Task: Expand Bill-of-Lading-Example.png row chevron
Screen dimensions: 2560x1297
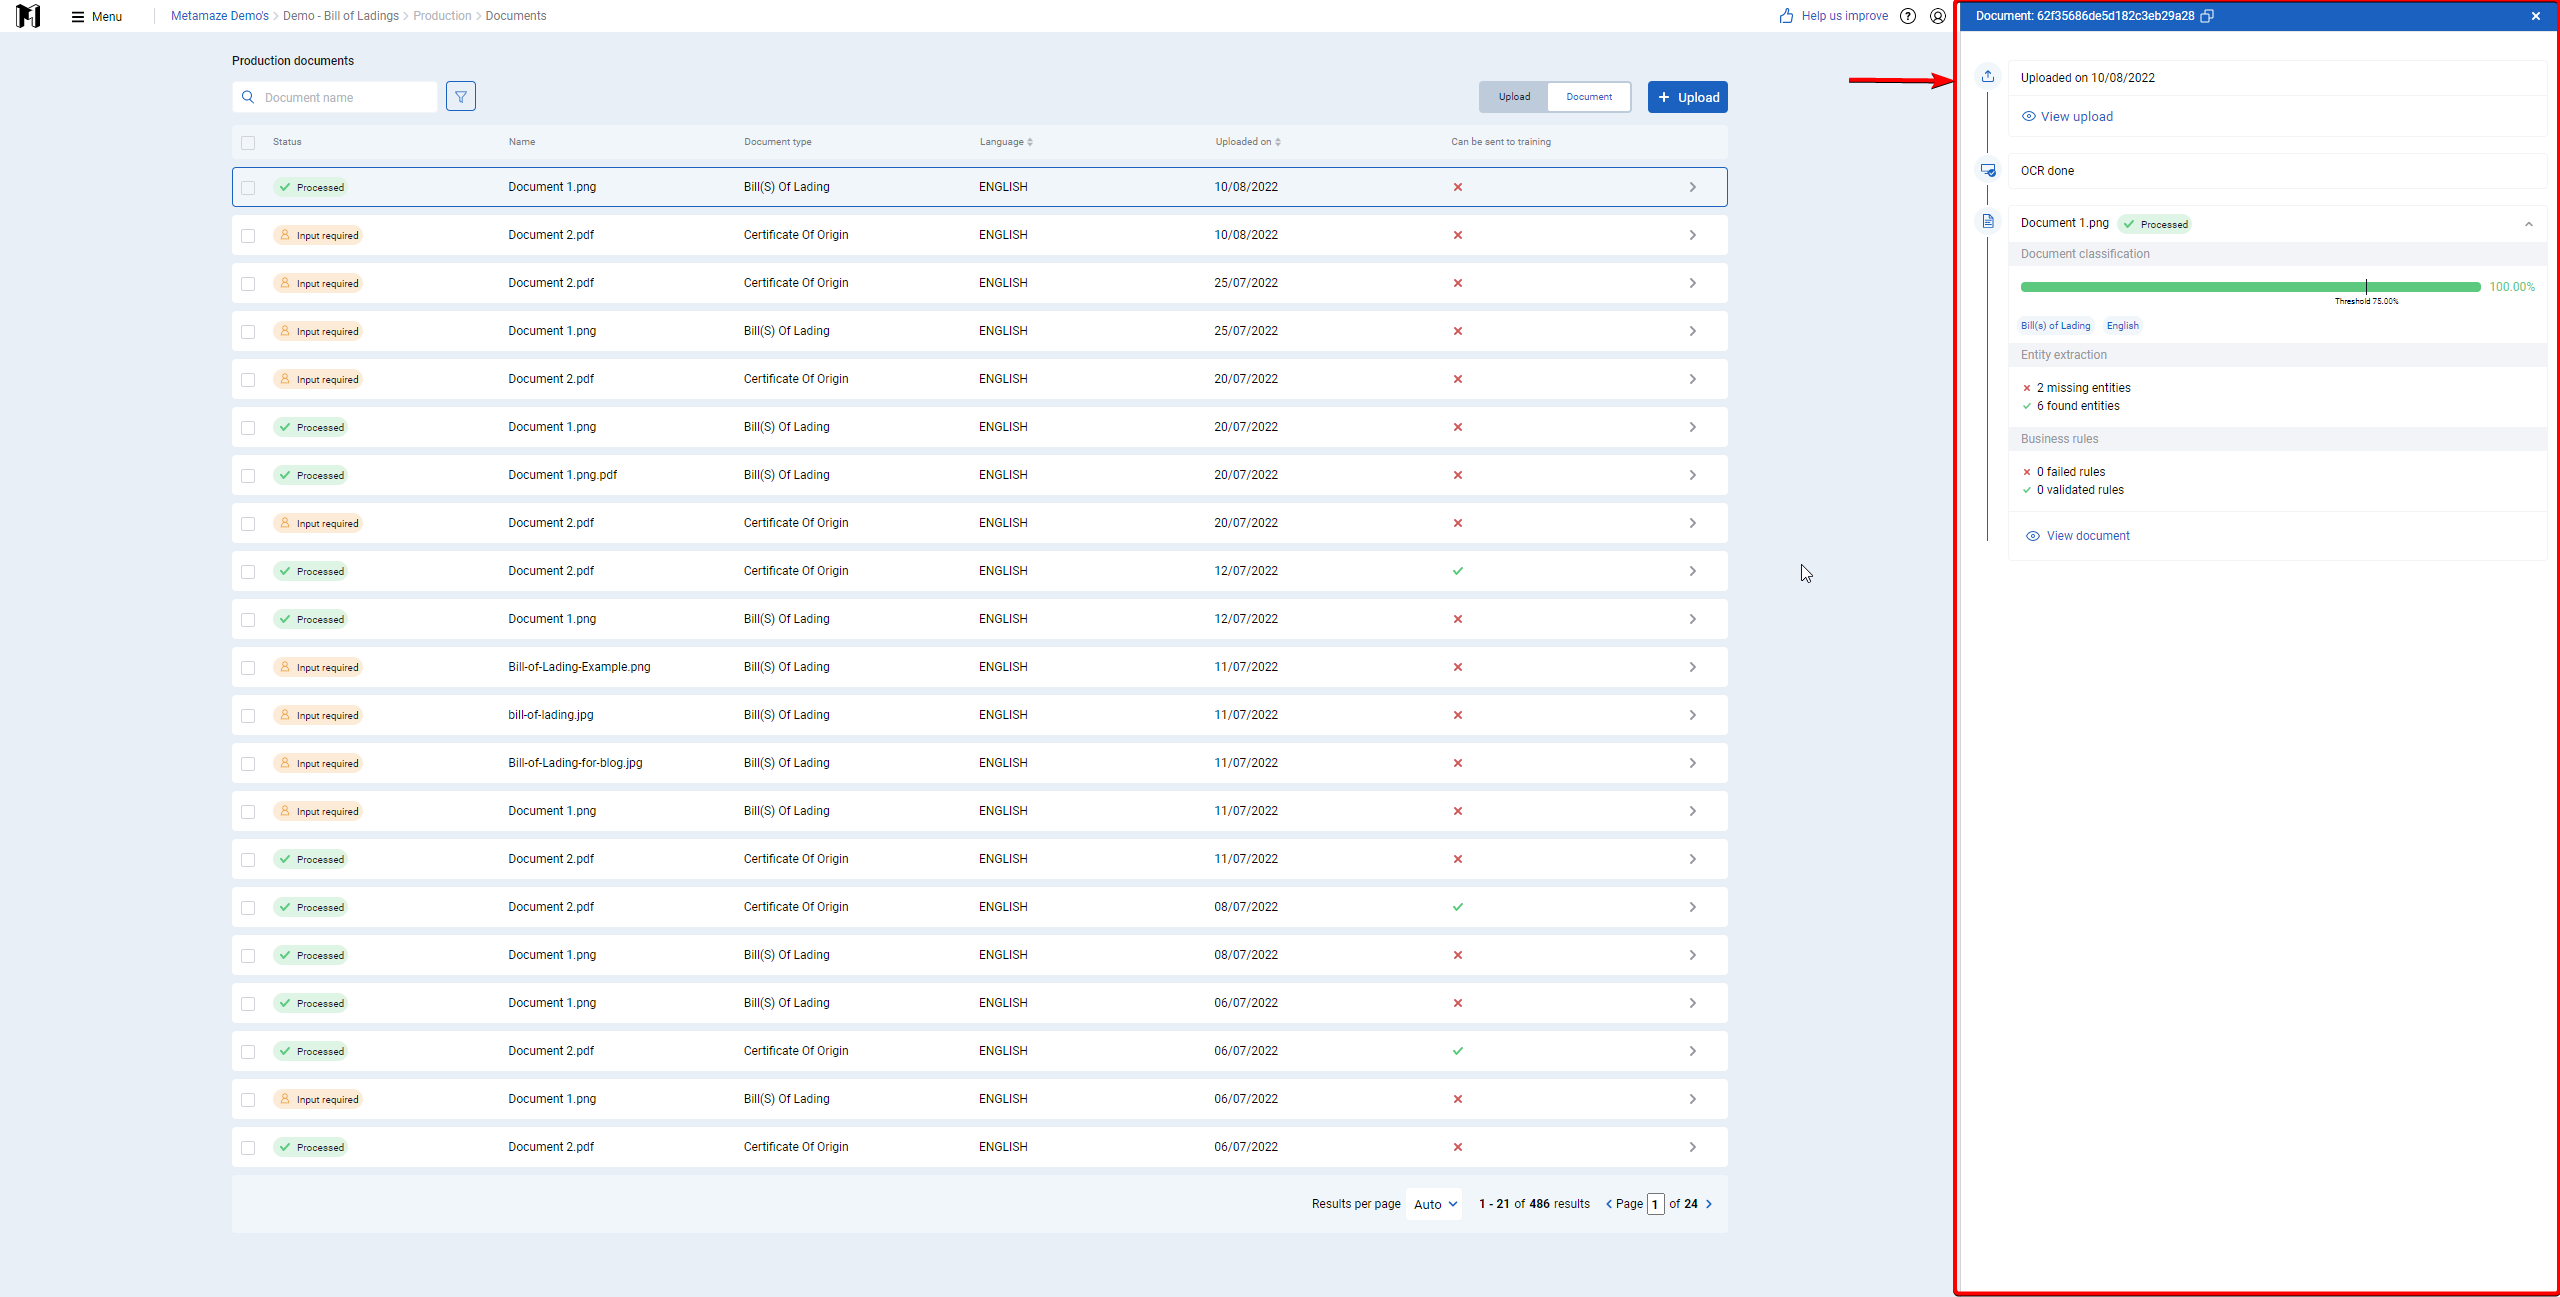Action: pyautogui.click(x=1693, y=667)
